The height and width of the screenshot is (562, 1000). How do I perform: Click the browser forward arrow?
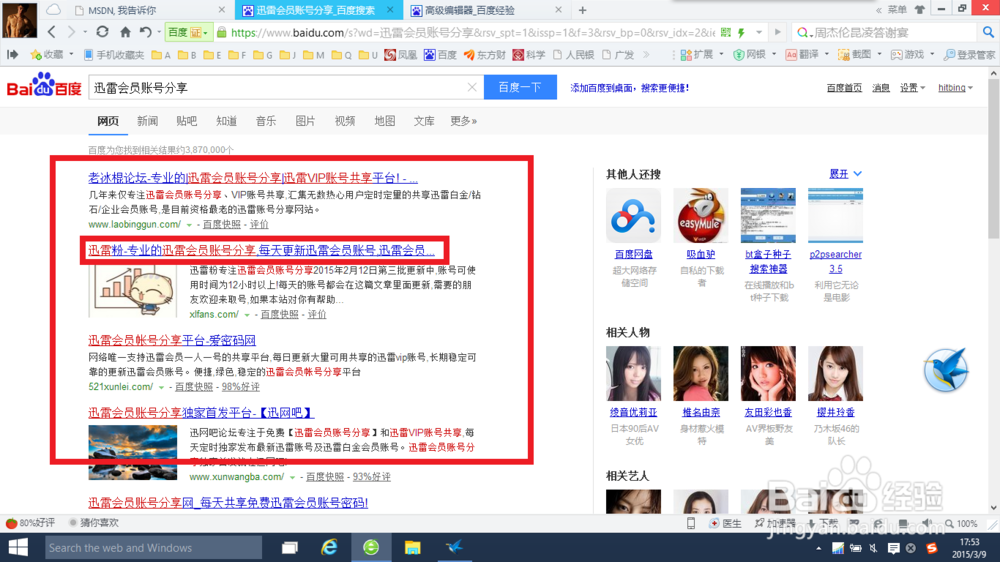point(71,32)
